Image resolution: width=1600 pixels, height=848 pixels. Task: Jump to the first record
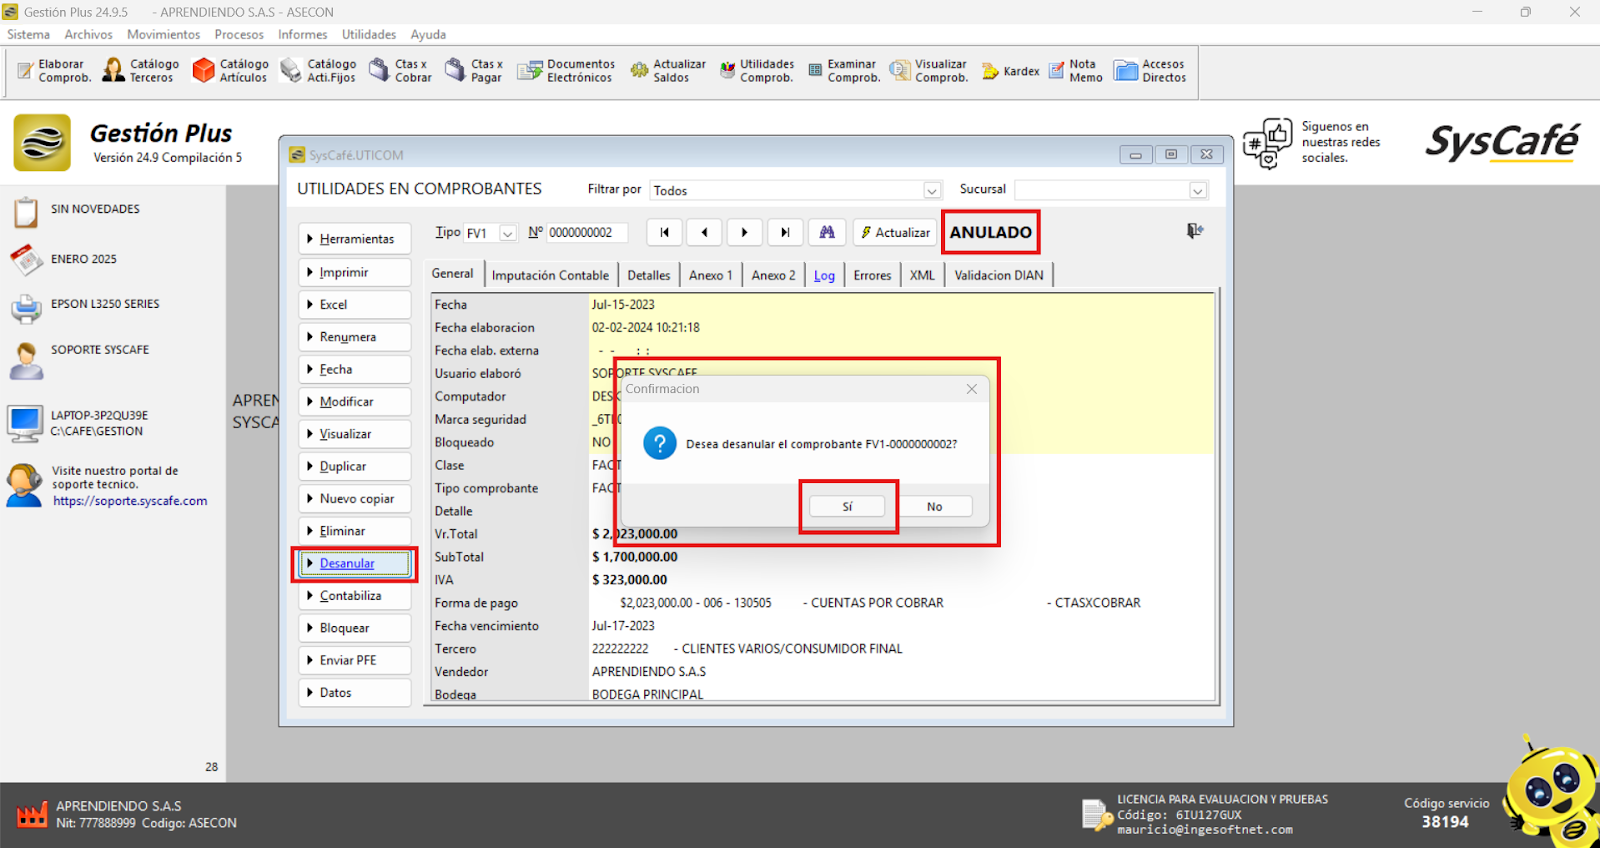pos(664,232)
